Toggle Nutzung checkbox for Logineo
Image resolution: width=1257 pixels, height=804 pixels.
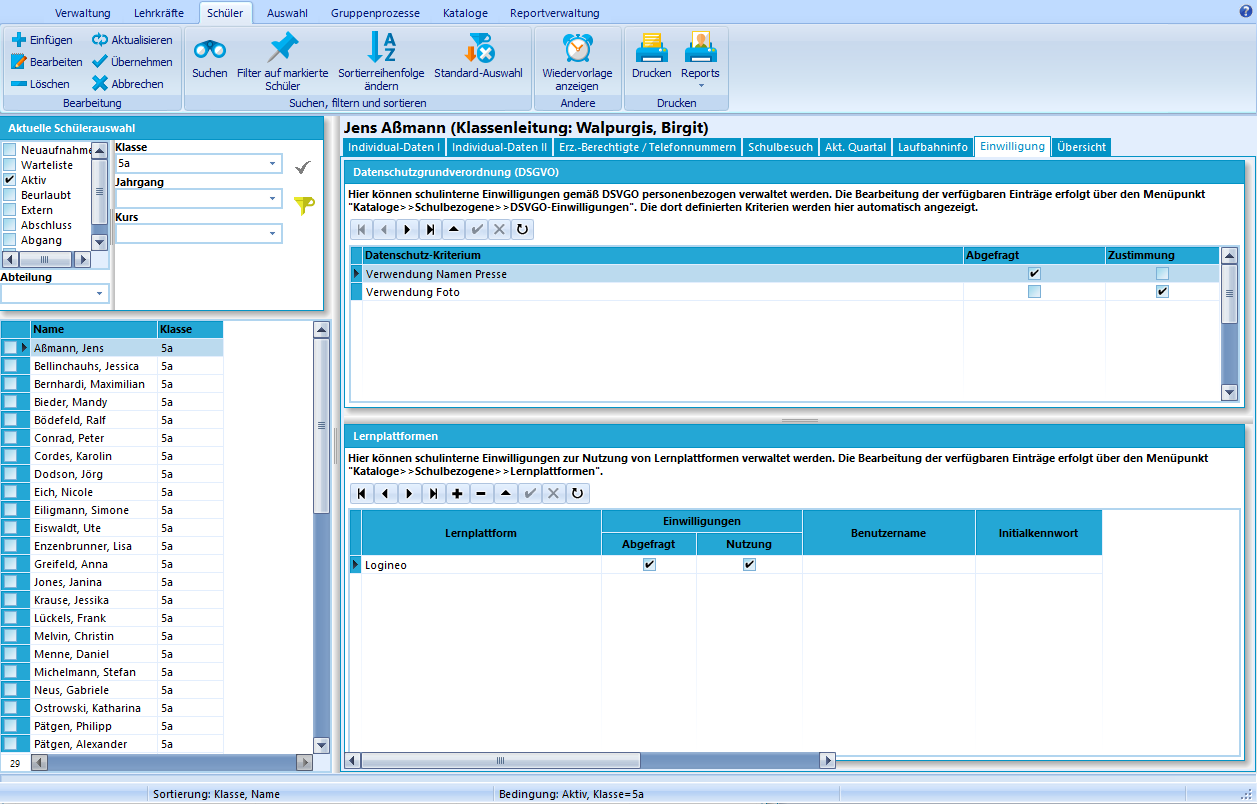[749, 565]
